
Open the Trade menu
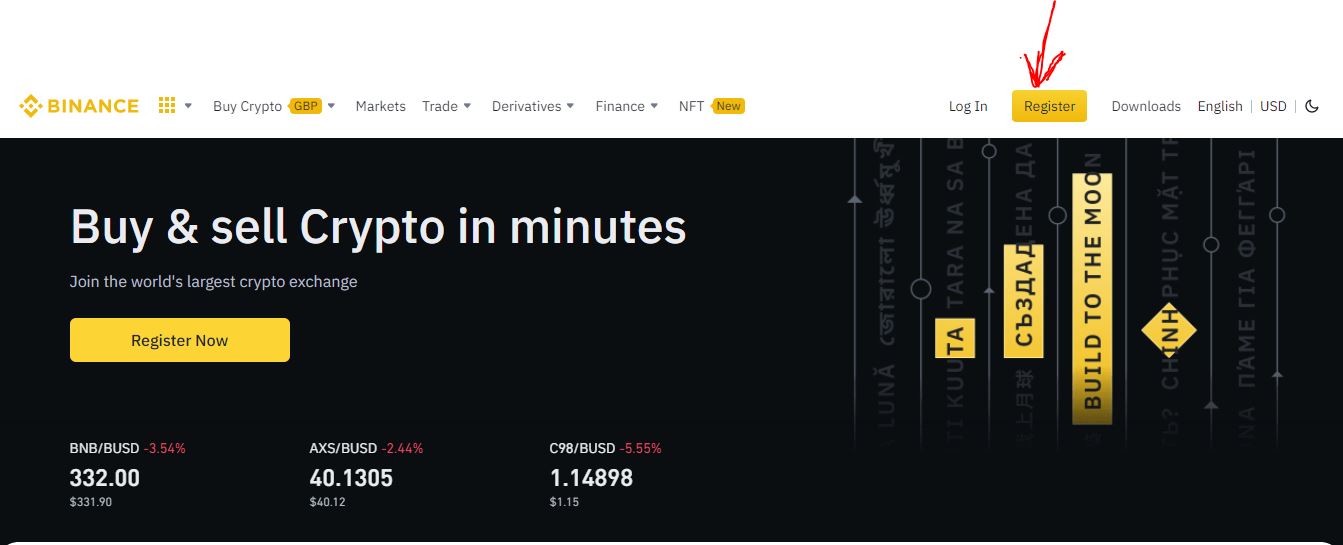pos(440,106)
